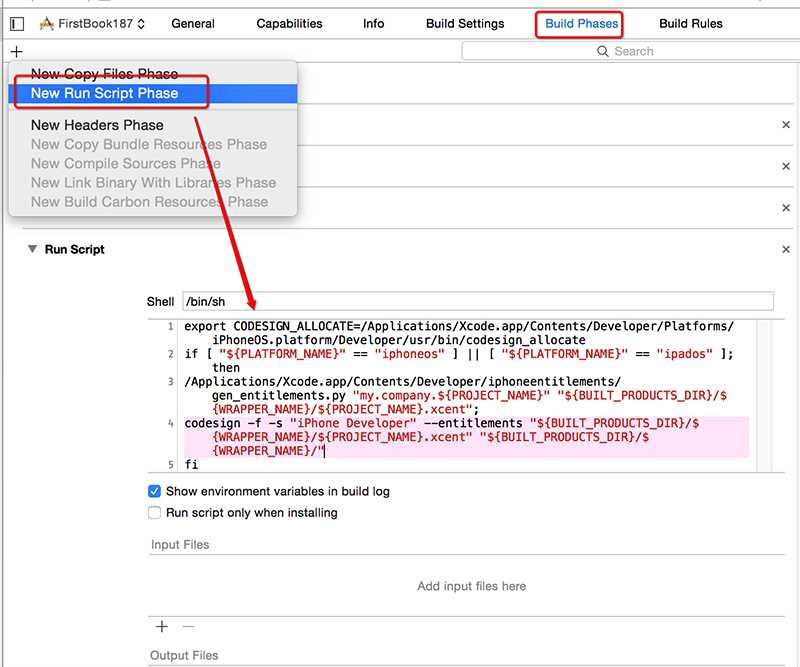The height and width of the screenshot is (667, 800).
Task: Delete the Run Script phase with X
Action: pyautogui.click(x=786, y=250)
